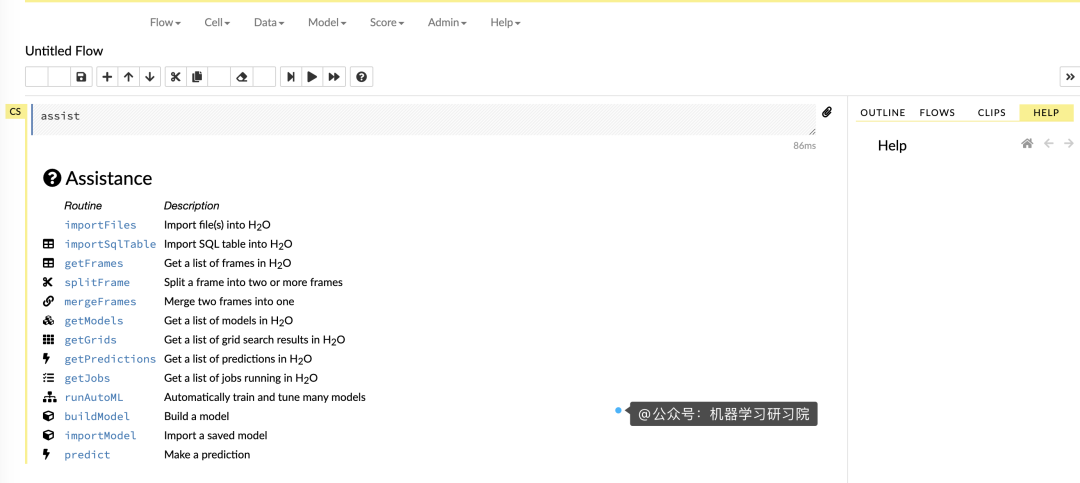Click the Routine column header
The width and height of the screenshot is (1080, 483).
[x=83, y=205]
